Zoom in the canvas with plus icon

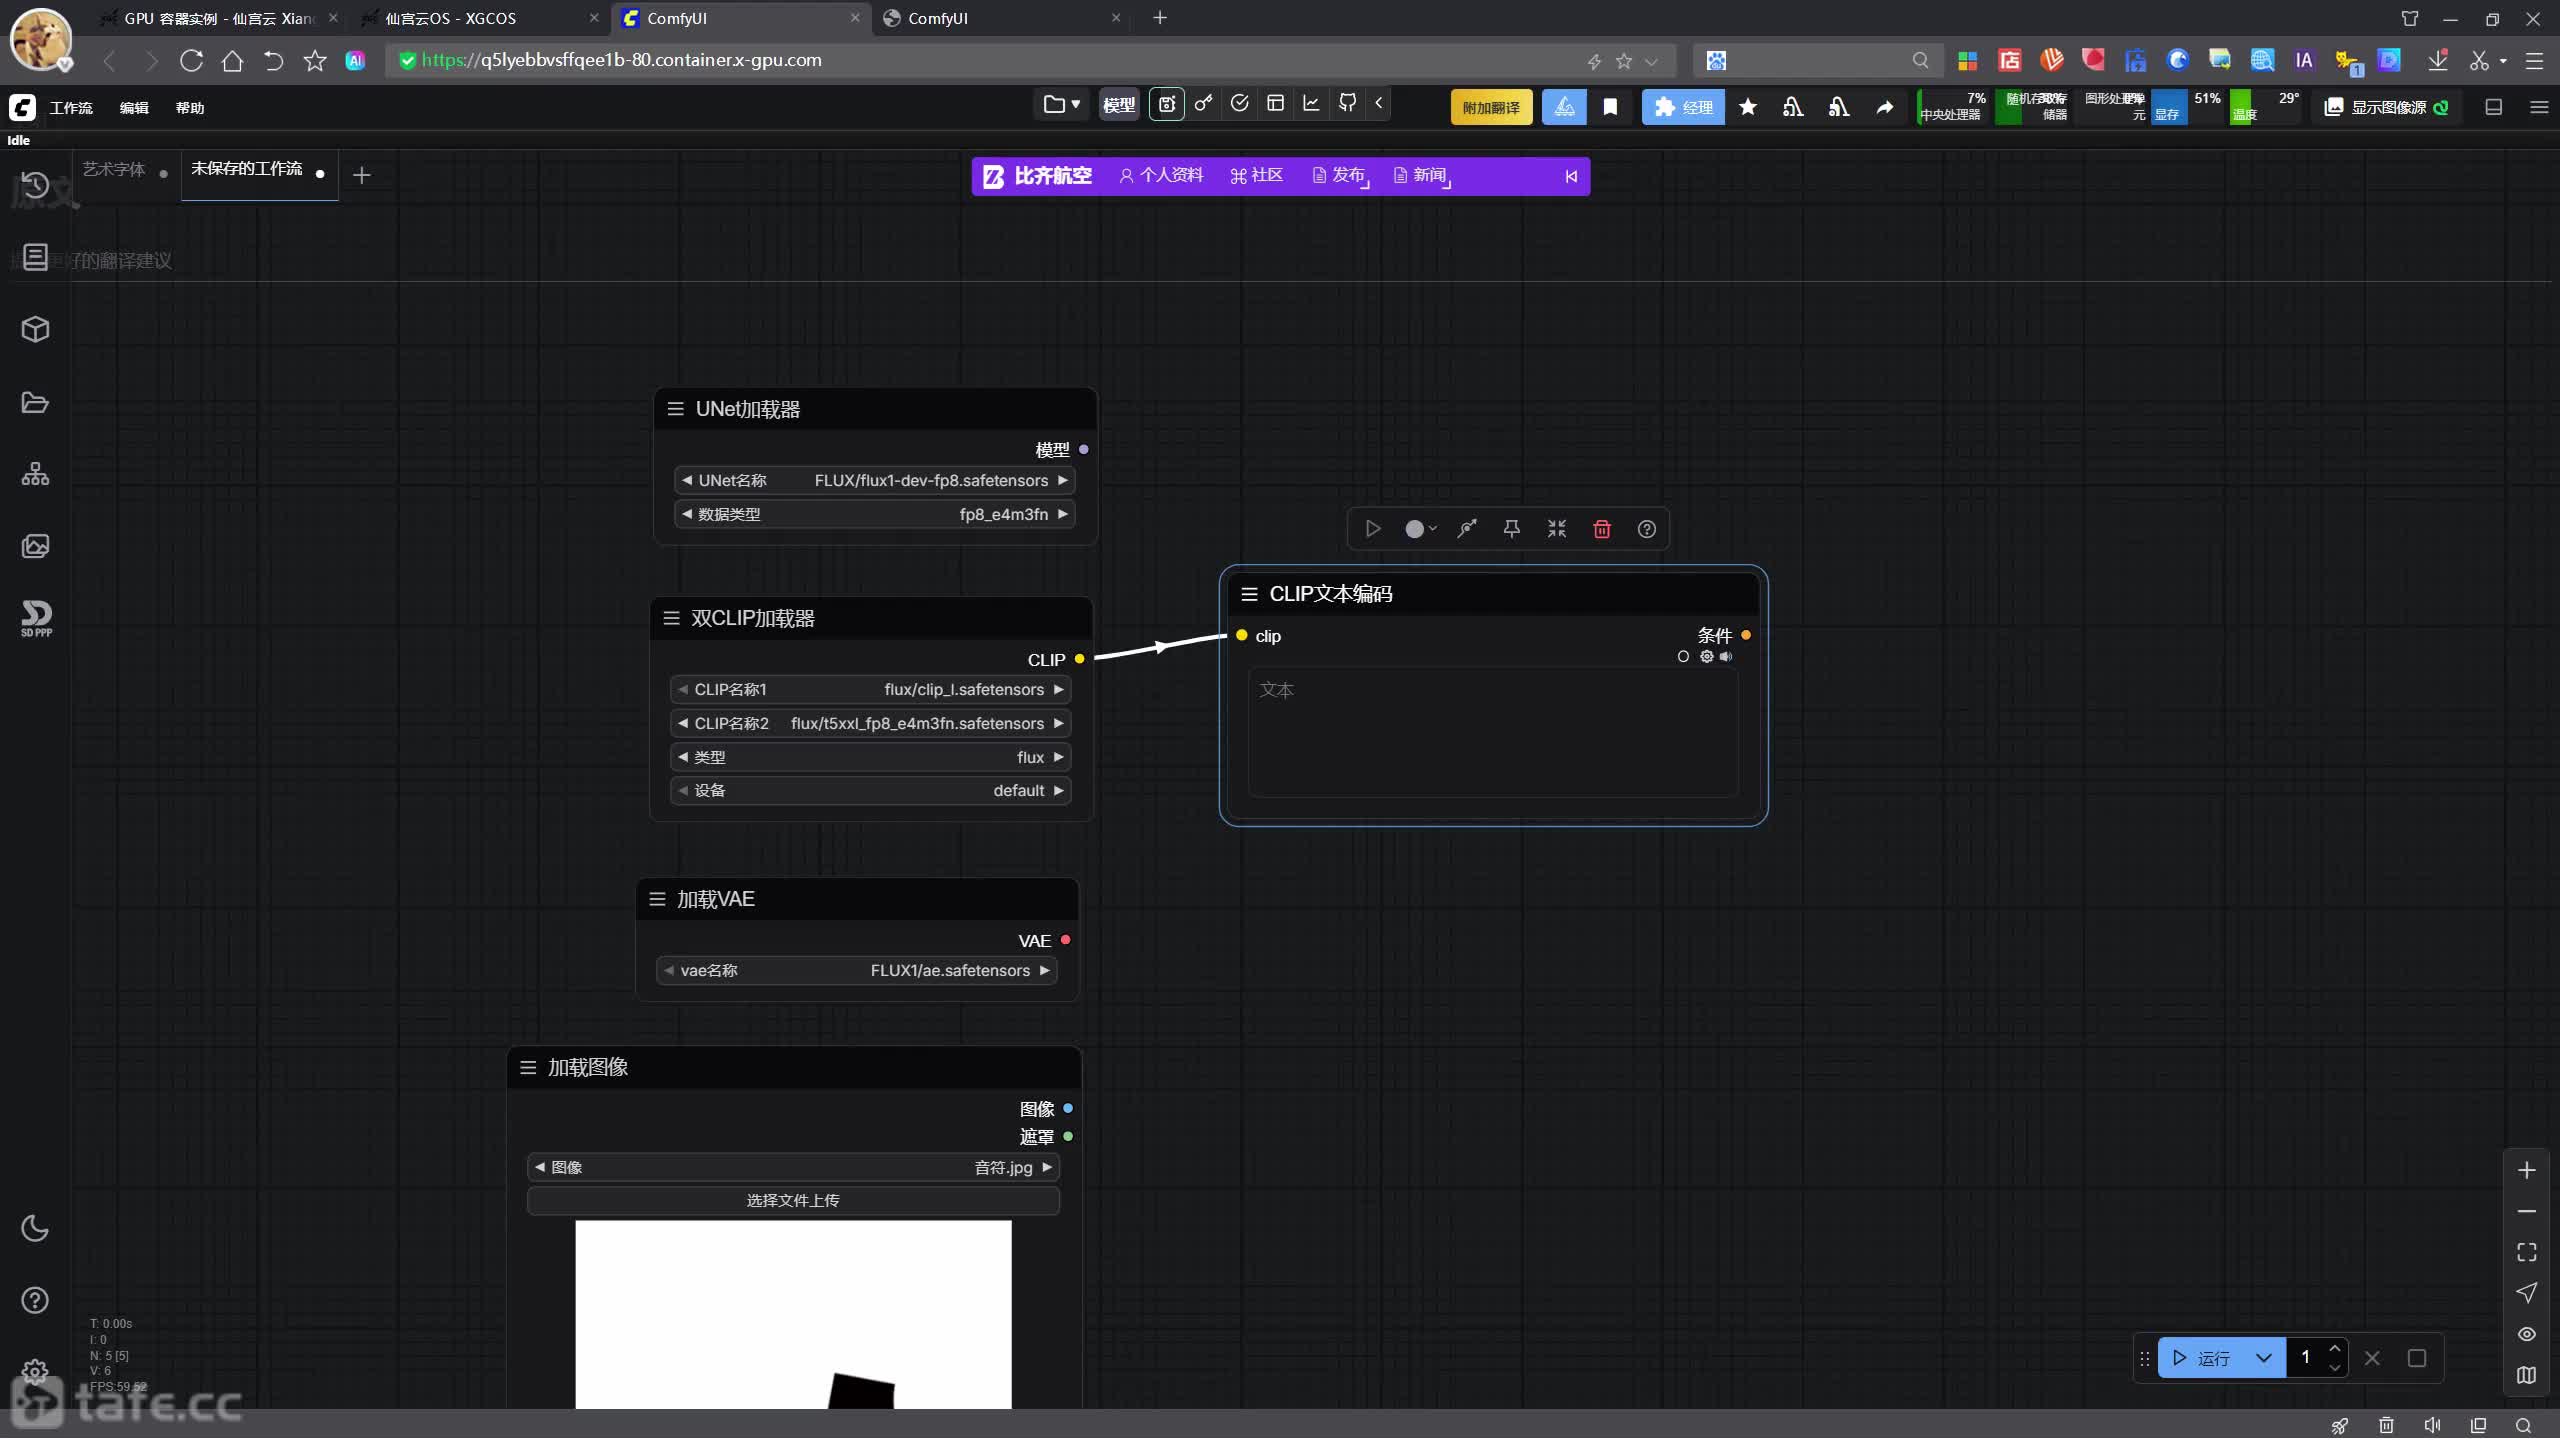coord(2527,1170)
